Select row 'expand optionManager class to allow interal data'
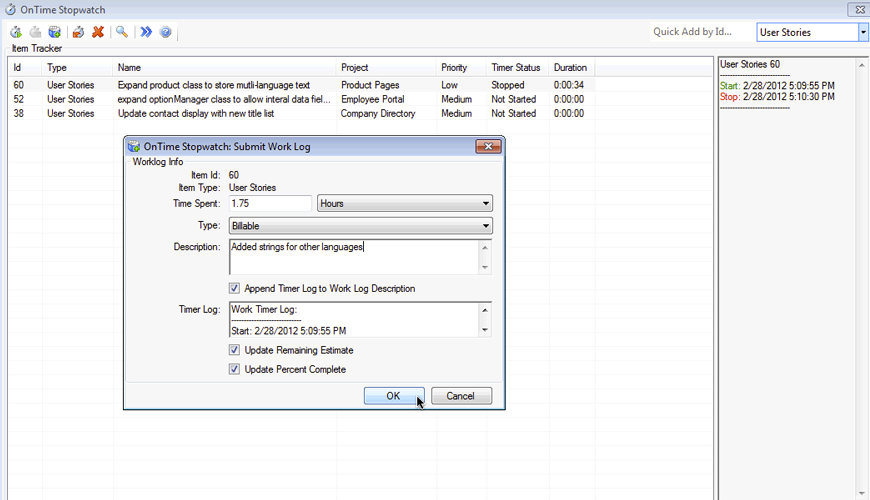The height and width of the screenshot is (500, 870). (x=302, y=99)
